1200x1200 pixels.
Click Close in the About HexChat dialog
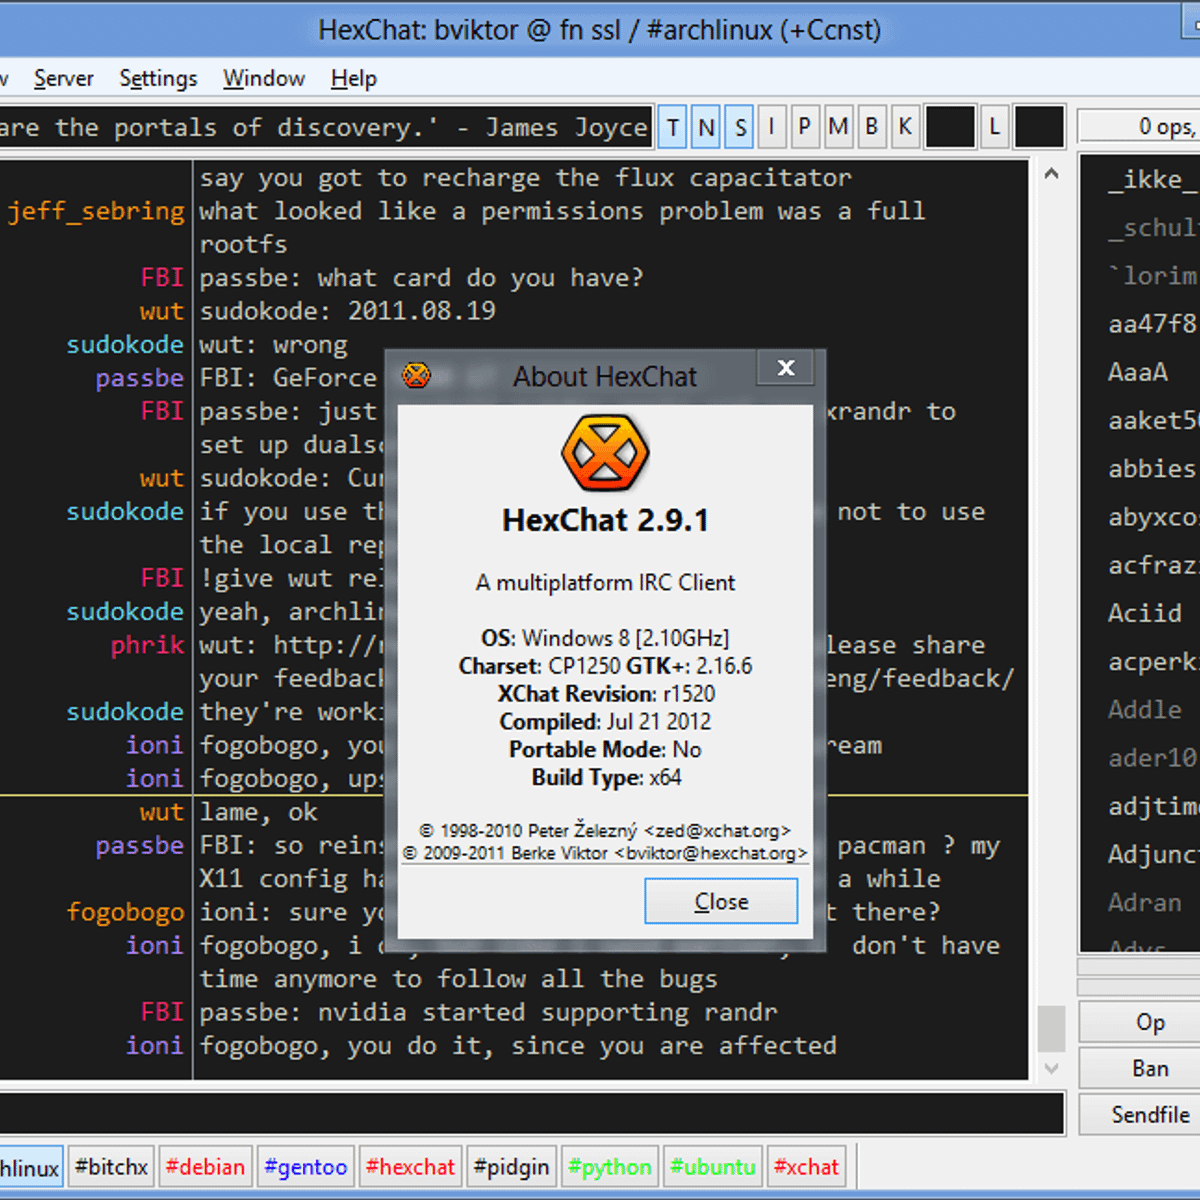721,901
